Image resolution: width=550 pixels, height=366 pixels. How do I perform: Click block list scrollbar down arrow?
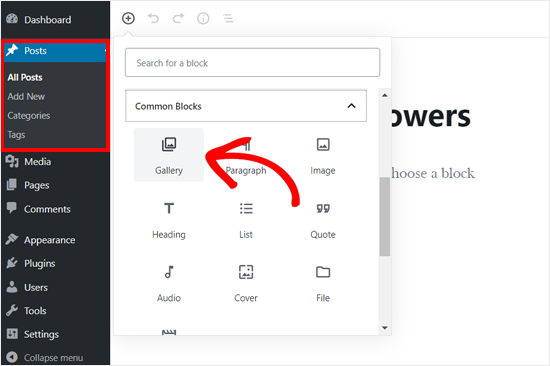point(385,328)
